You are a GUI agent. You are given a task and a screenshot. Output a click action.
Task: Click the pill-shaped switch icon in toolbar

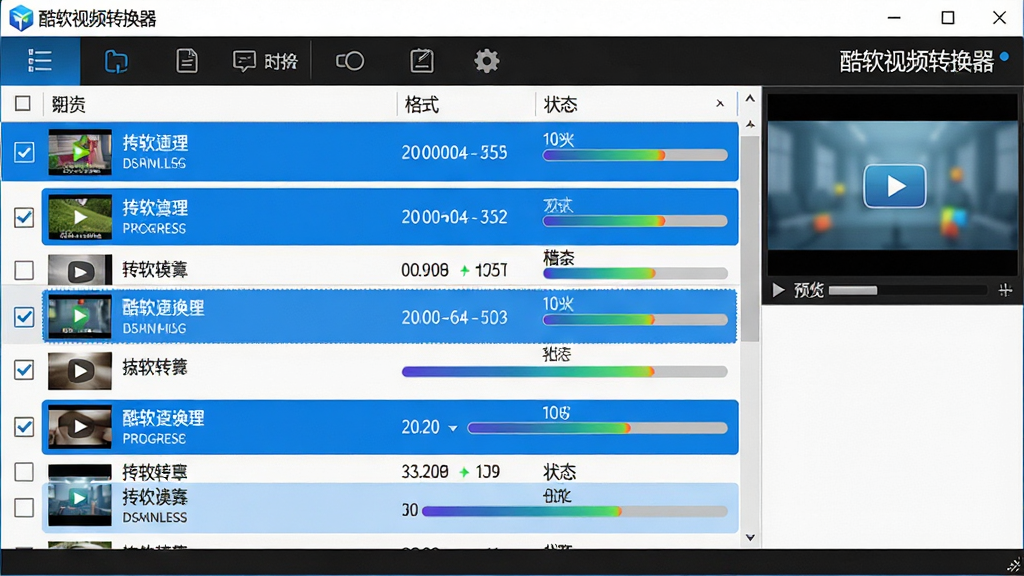click(x=350, y=61)
